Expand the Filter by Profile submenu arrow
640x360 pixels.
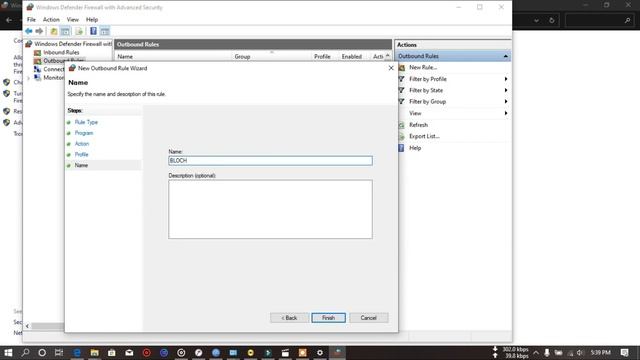click(x=506, y=79)
